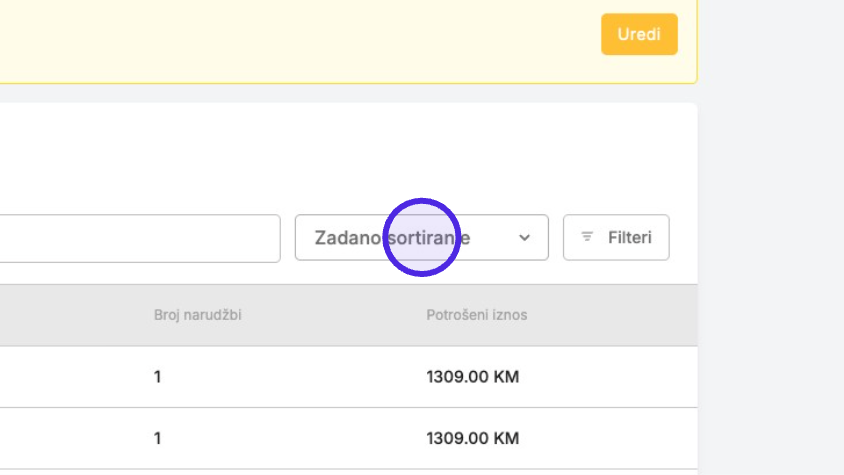
Task: Click the filter lines icon beside Filteri
Action: pyautogui.click(x=587, y=236)
